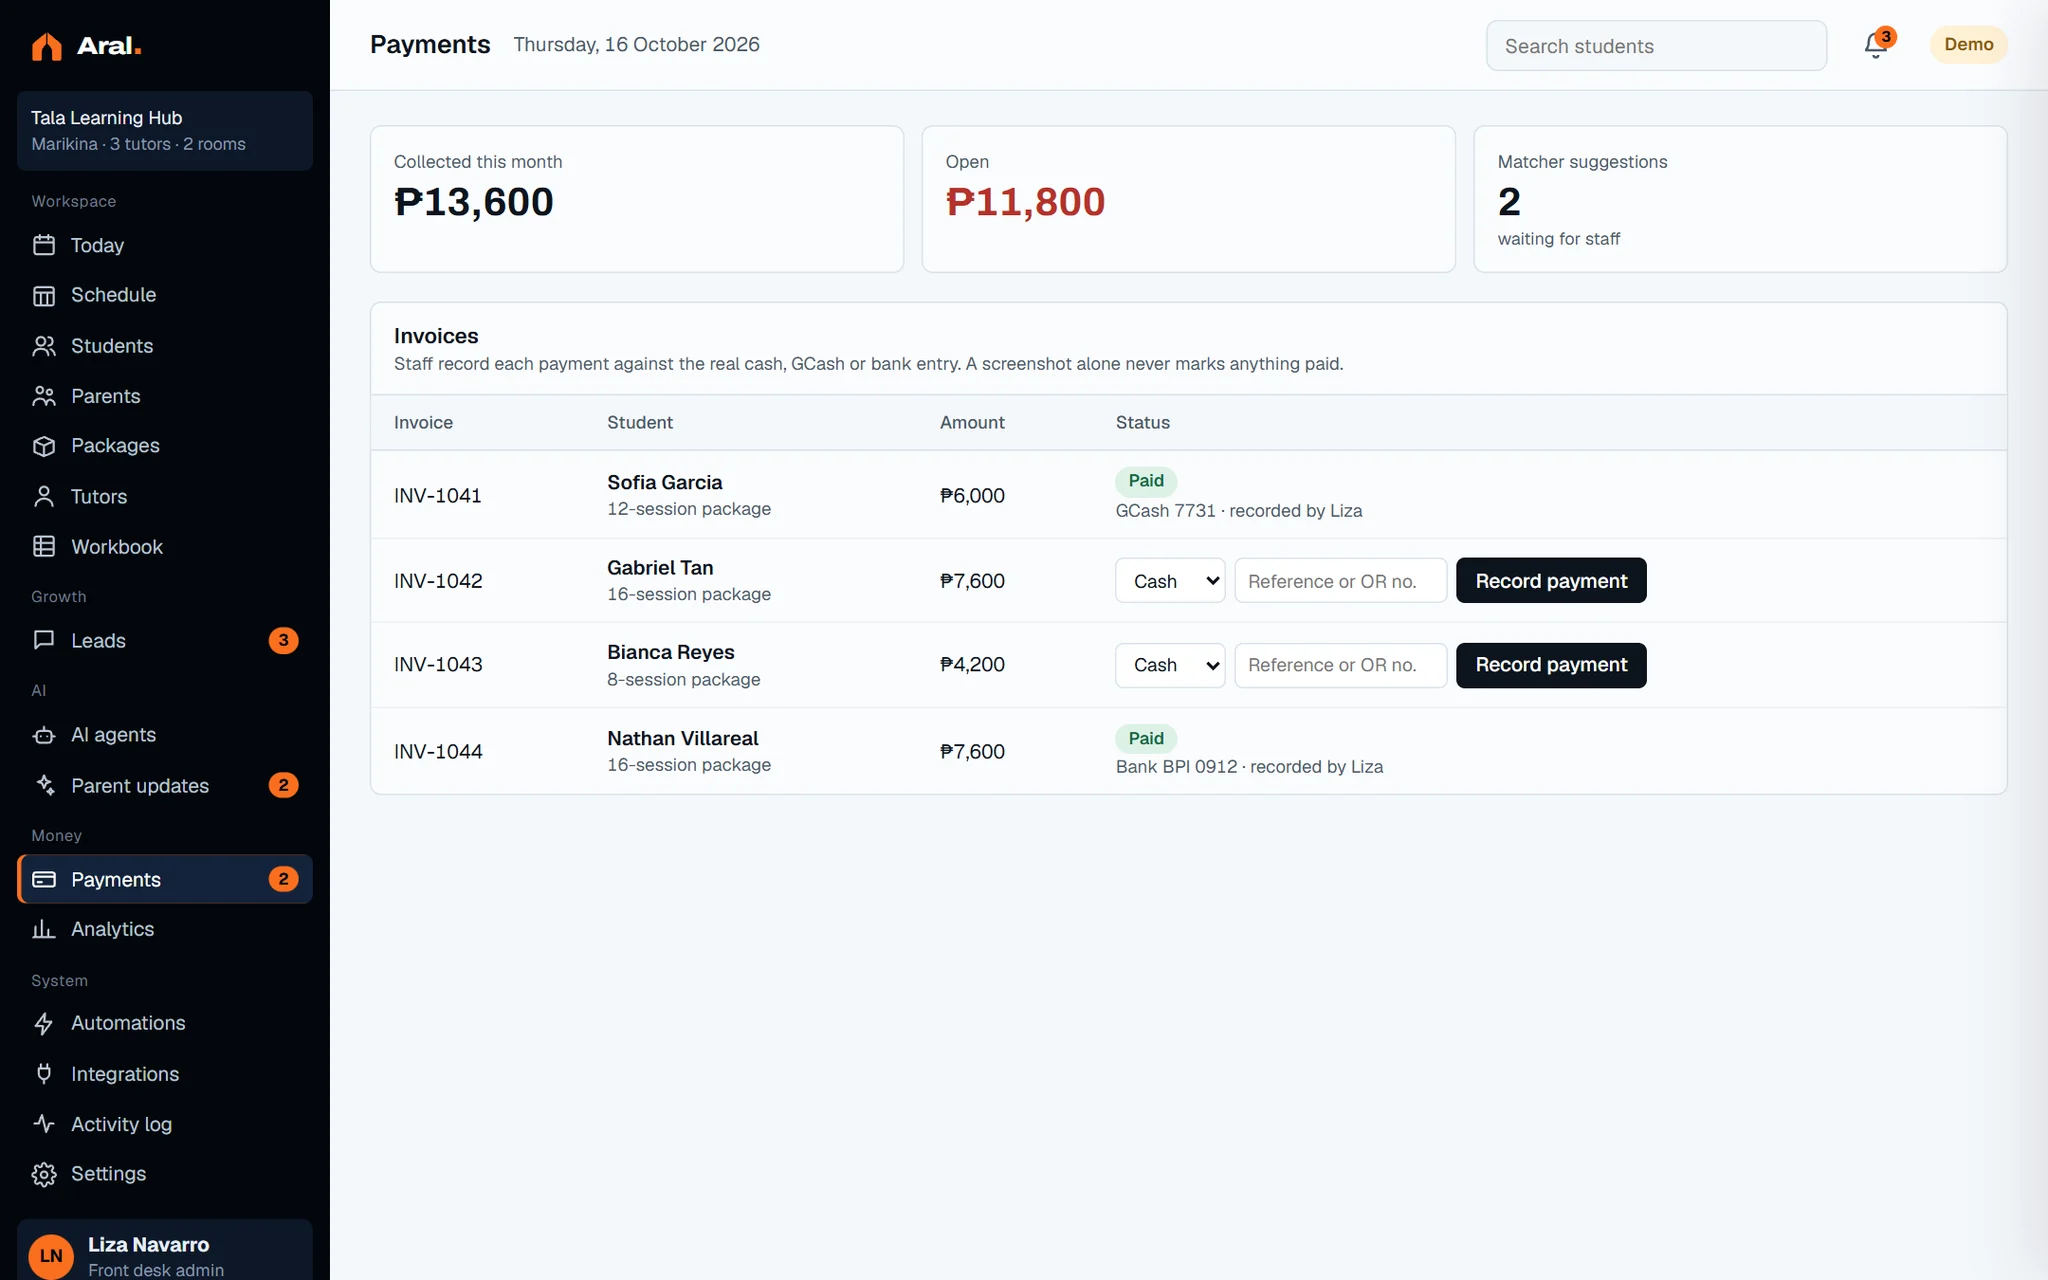Click the ₱11,800 open amount
The width and height of the screenshot is (2048, 1280).
click(x=1025, y=202)
